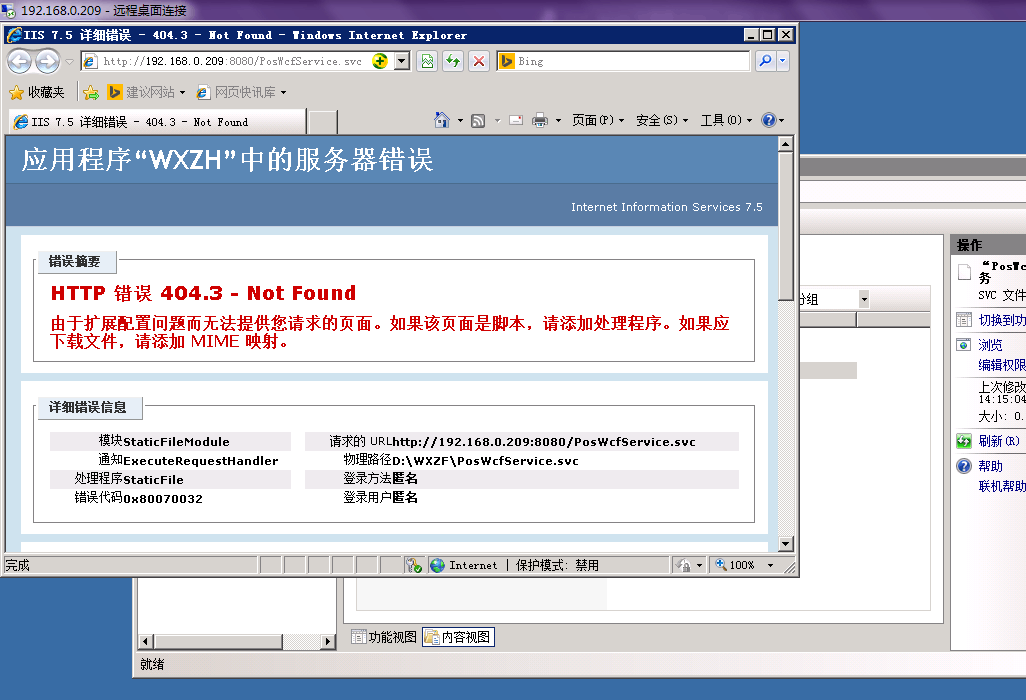The width and height of the screenshot is (1026, 700).
Task: Click the page scrollbar down arrow
Action: coord(786,544)
